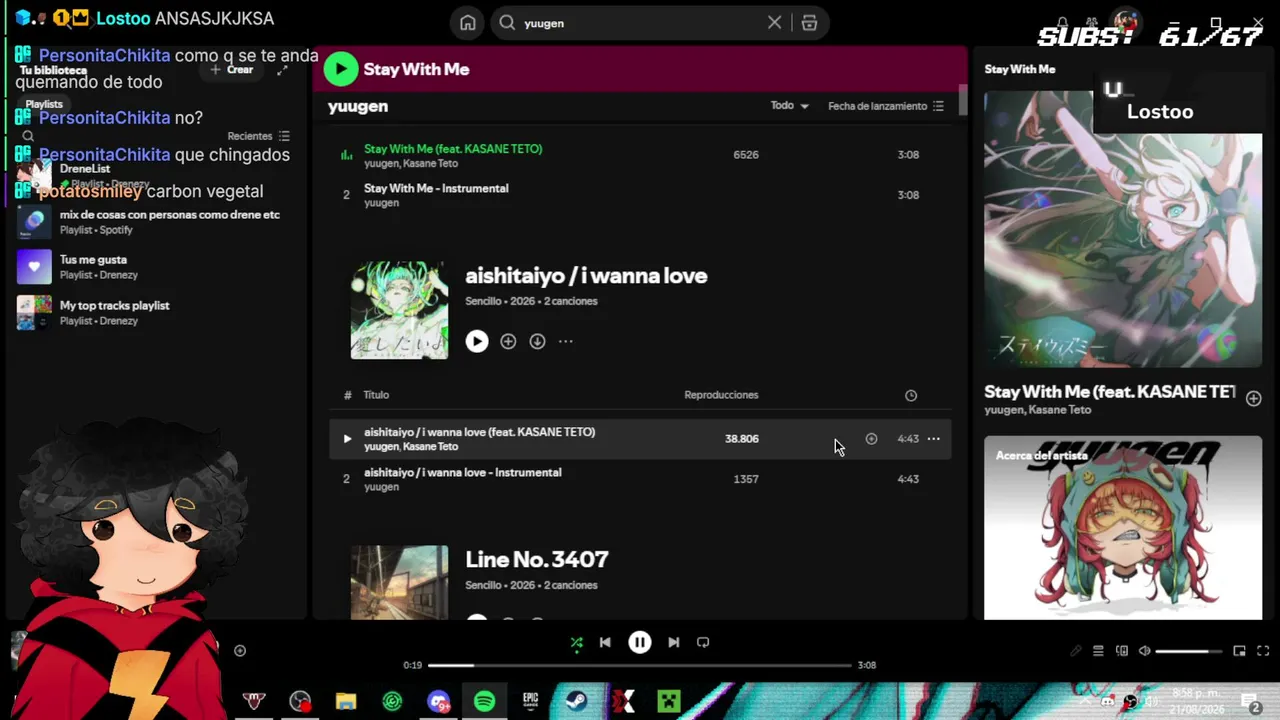Viewport: 1280px width, 720px height.
Task: Click yuugen, Kasane Teto artist link in right panel
Action: pos(1037,410)
